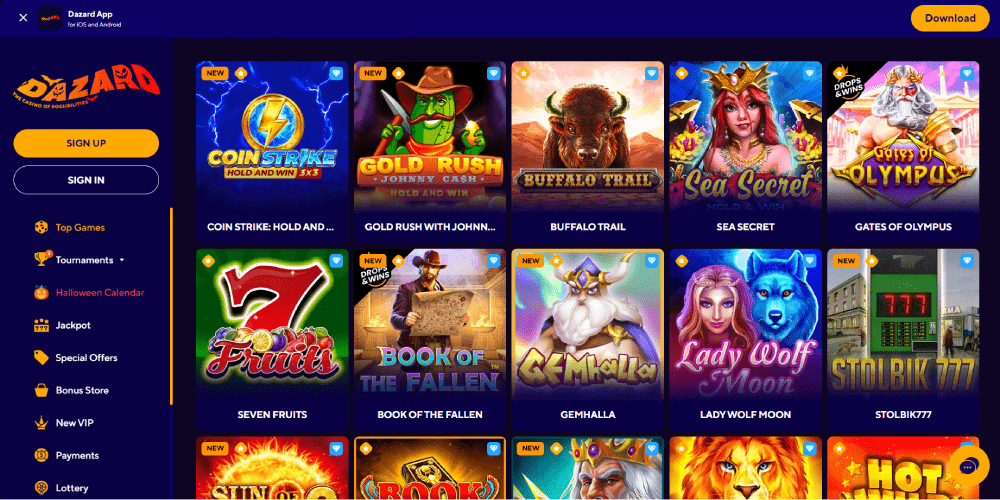Click the trophy icon beside Tournaments
The height and width of the screenshot is (500, 1000).
(41, 259)
